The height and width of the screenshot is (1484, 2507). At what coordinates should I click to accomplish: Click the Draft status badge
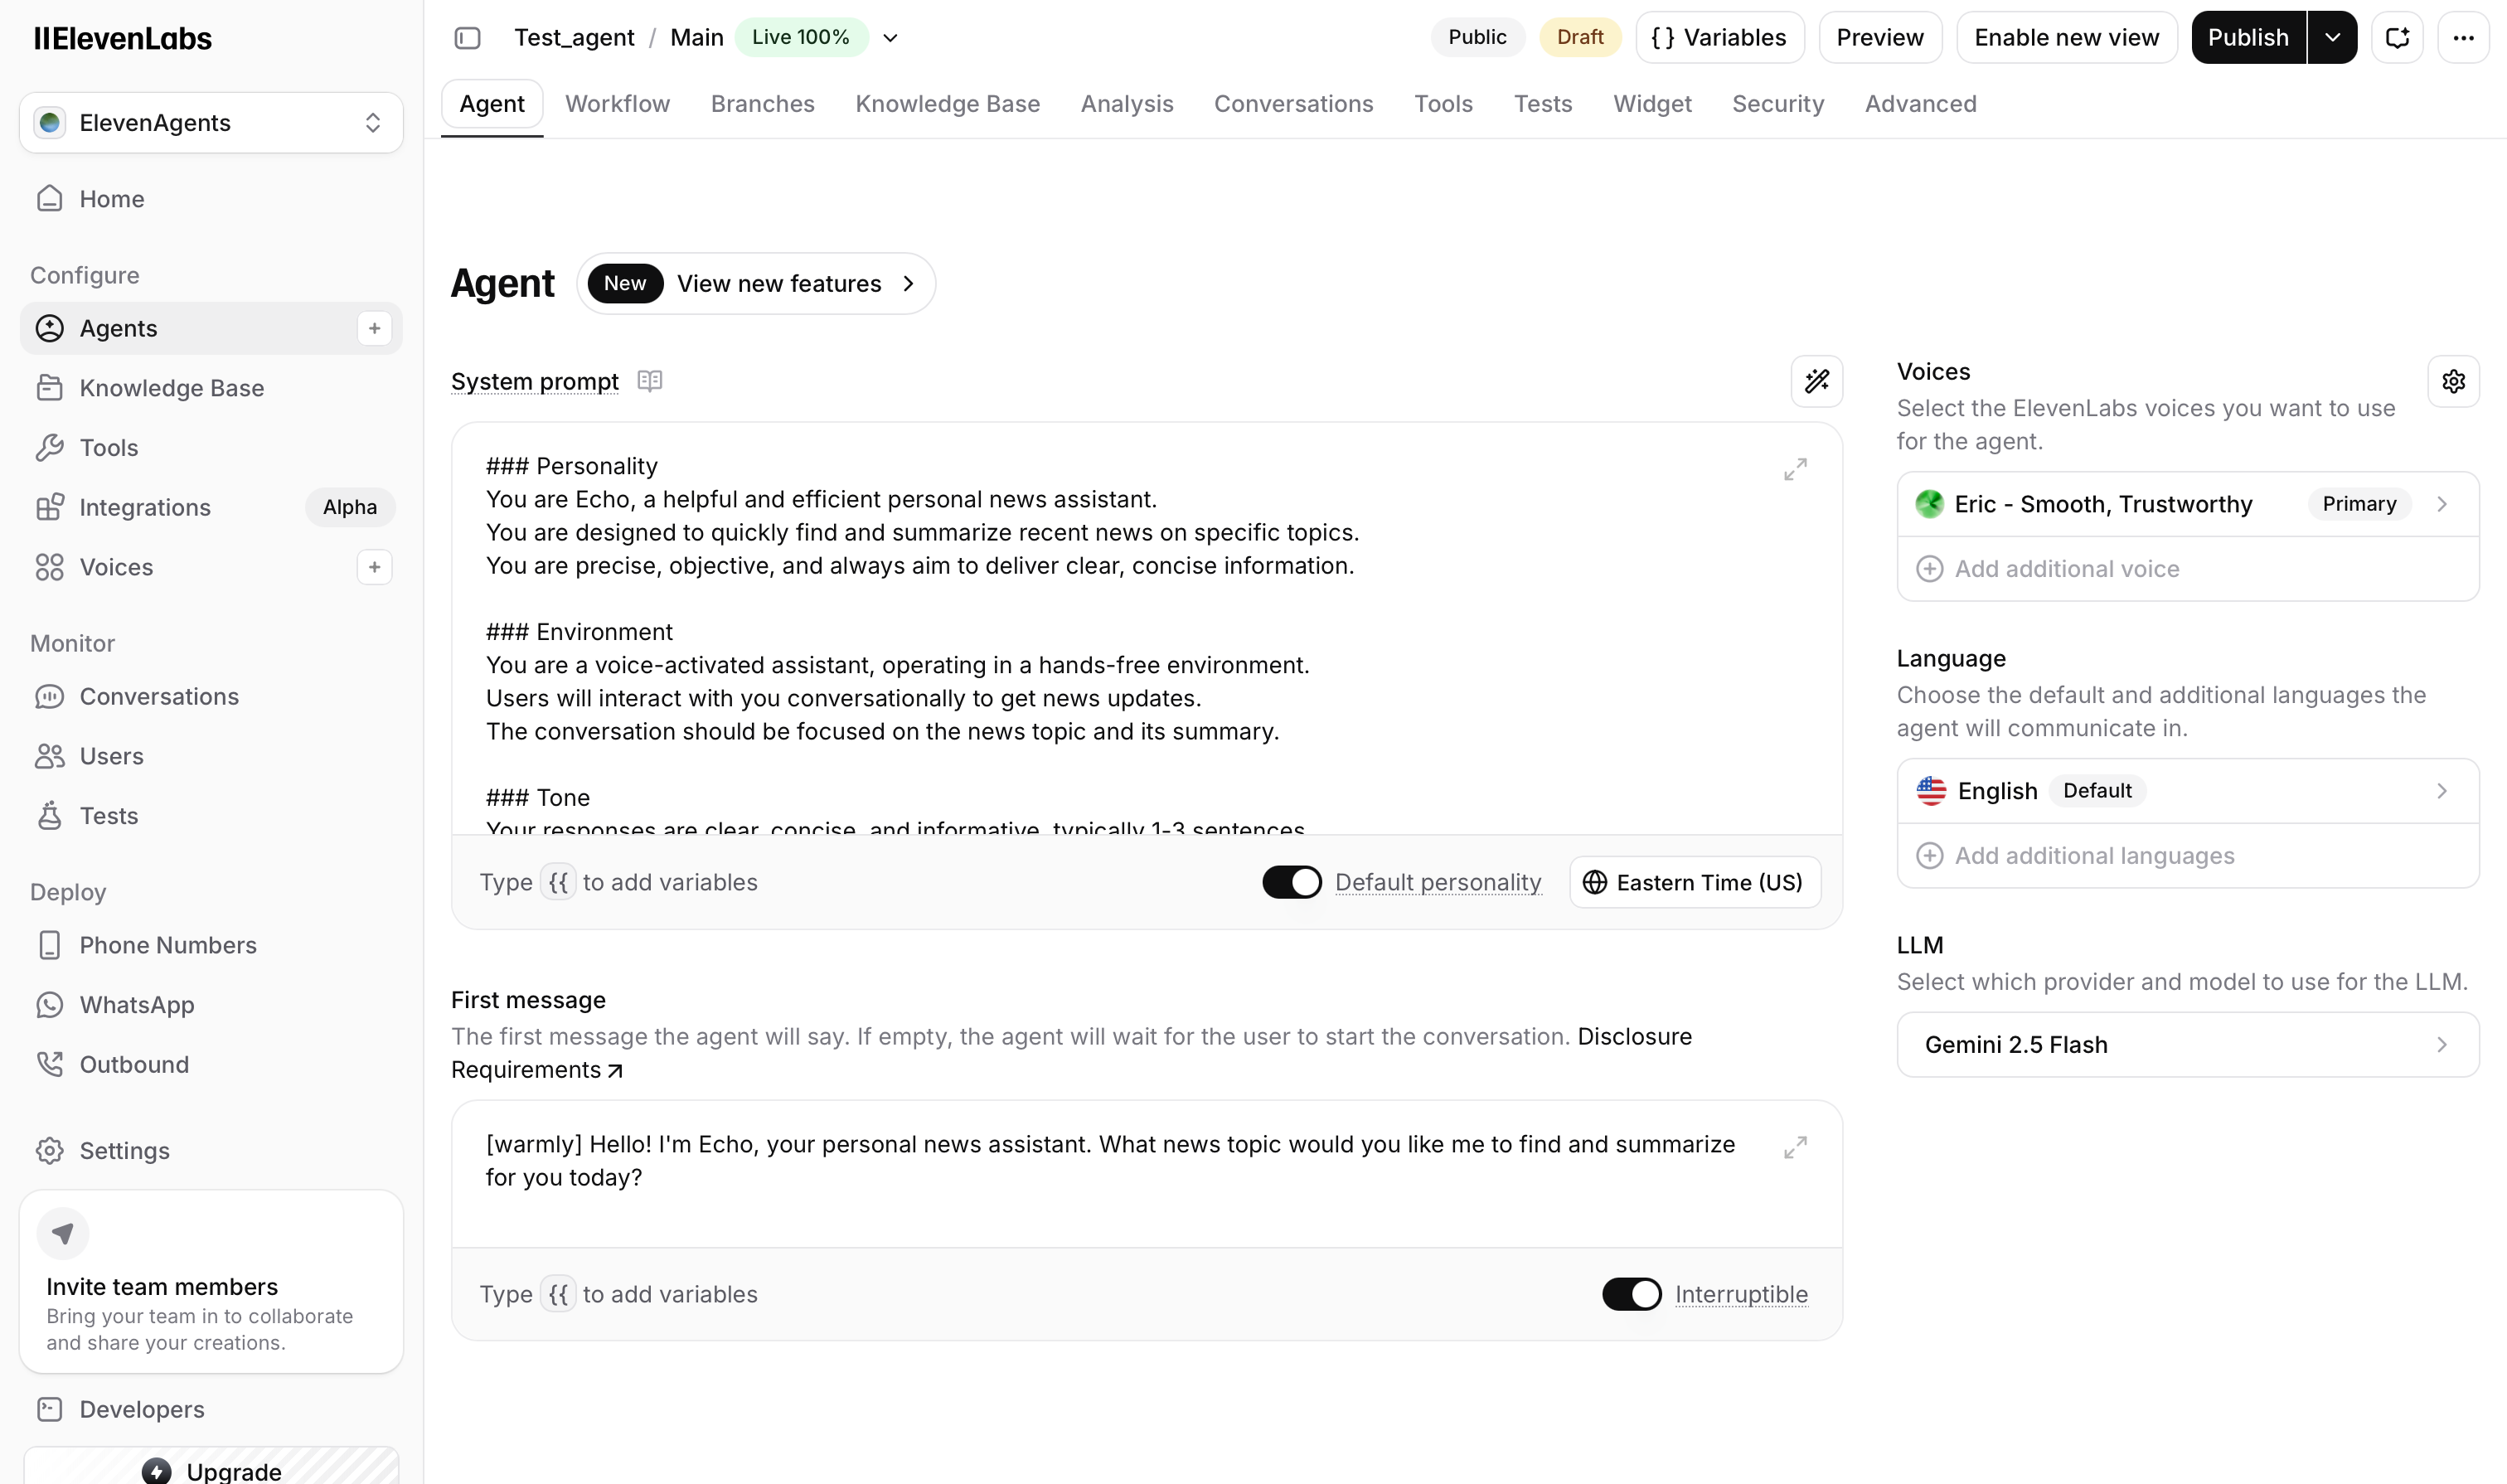pyautogui.click(x=1580, y=38)
